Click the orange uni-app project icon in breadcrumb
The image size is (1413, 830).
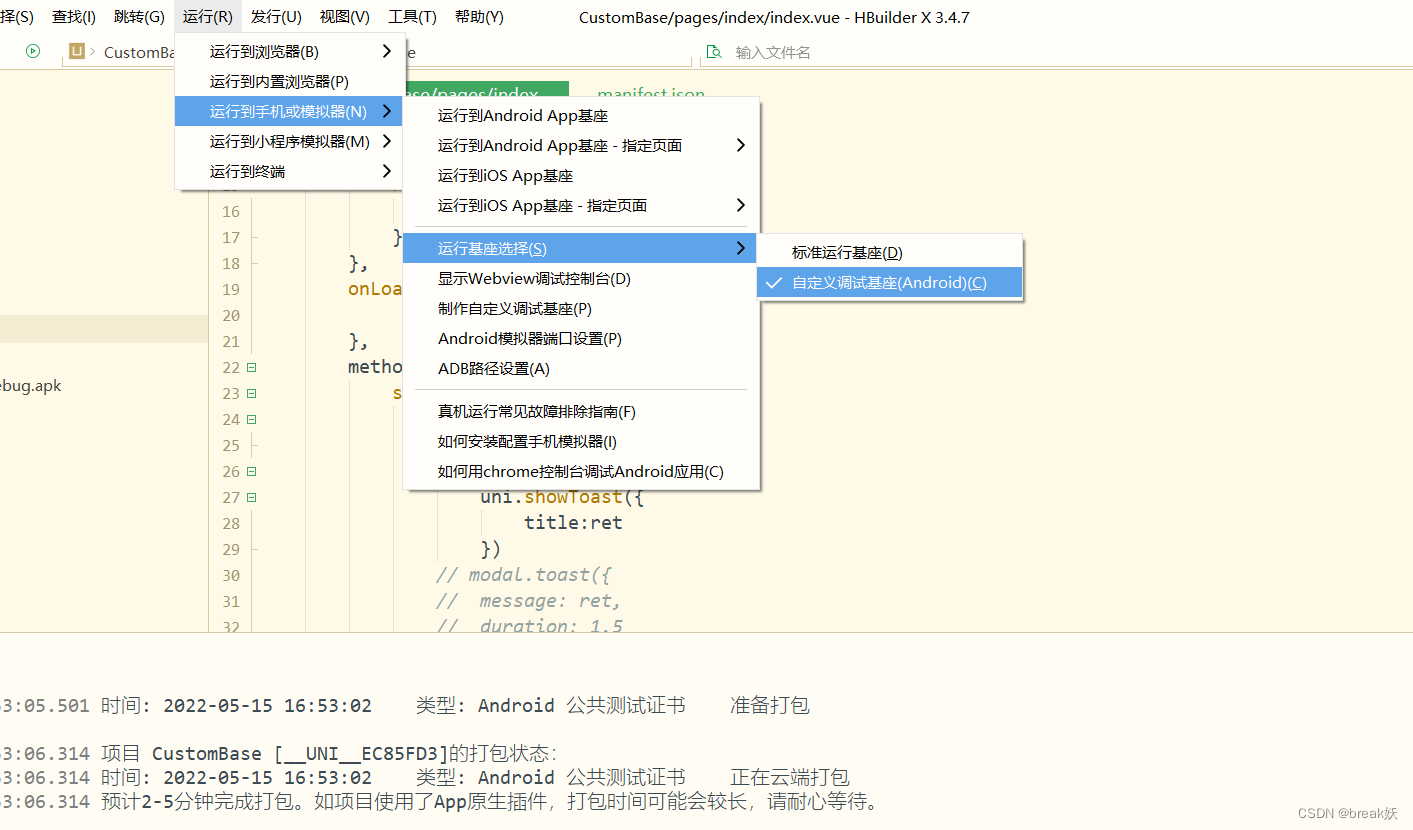tap(77, 52)
